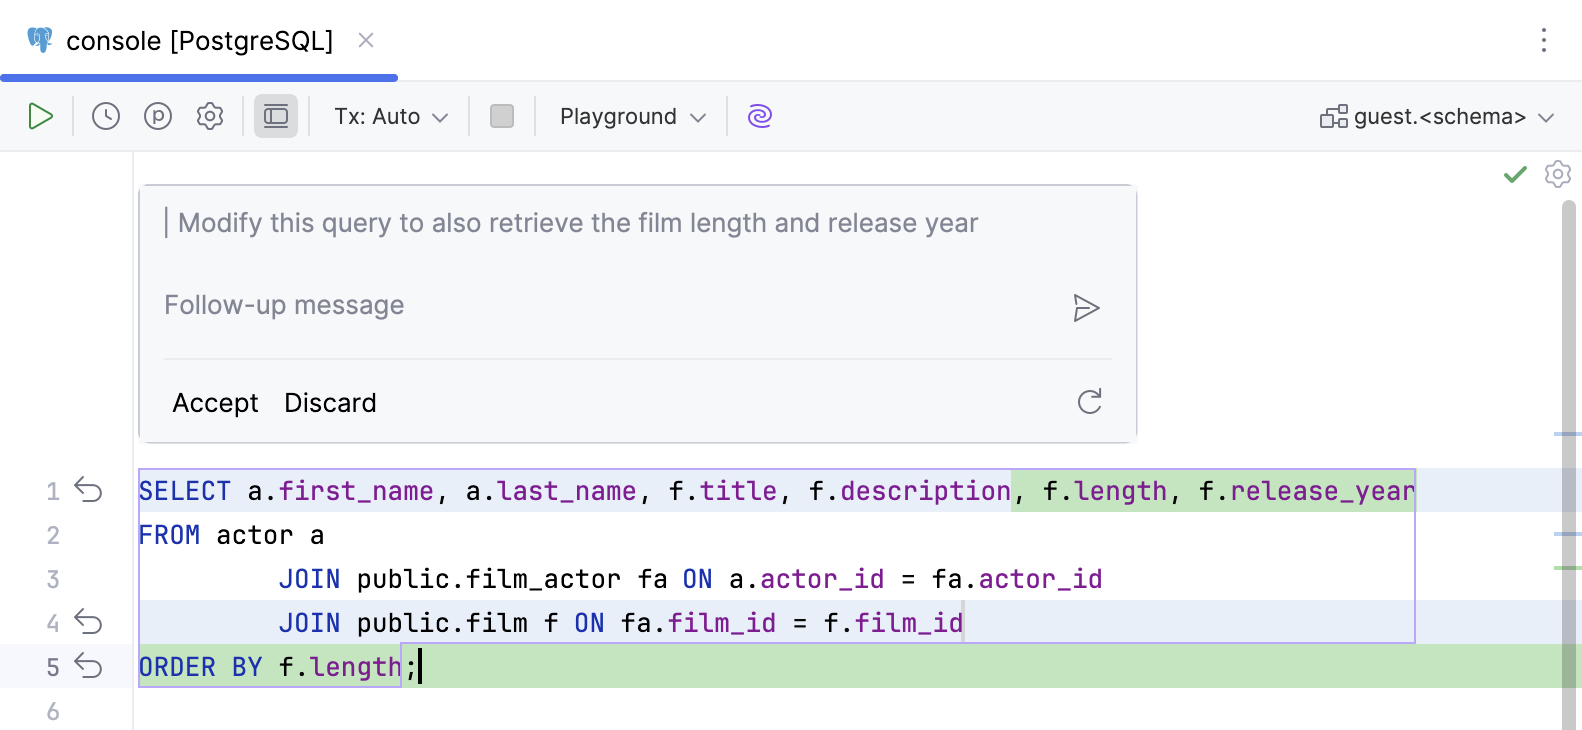Open query history clock icon

(x=106, y=116)
